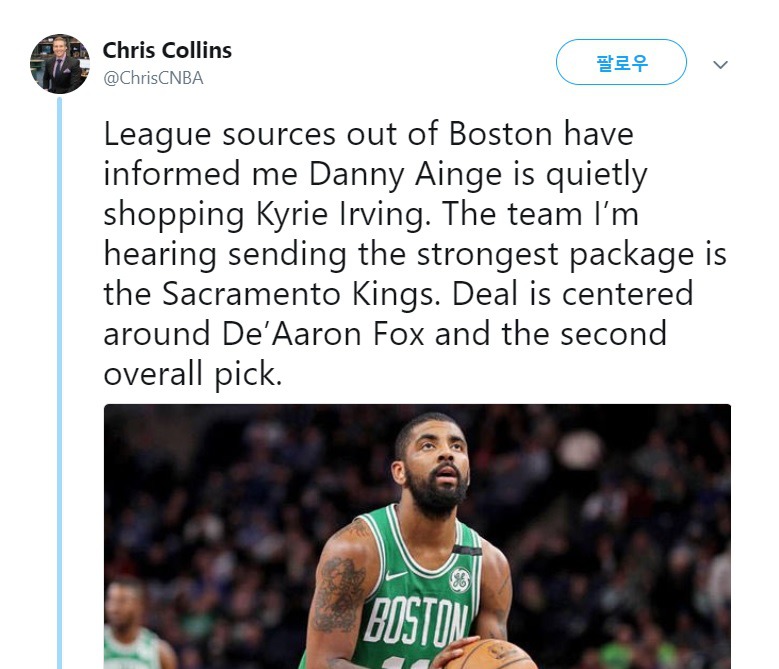The width and height of the screenshot is (779, 669).
Task: Click the Nike swoosh on the jersey
Action: click(396, 576)
